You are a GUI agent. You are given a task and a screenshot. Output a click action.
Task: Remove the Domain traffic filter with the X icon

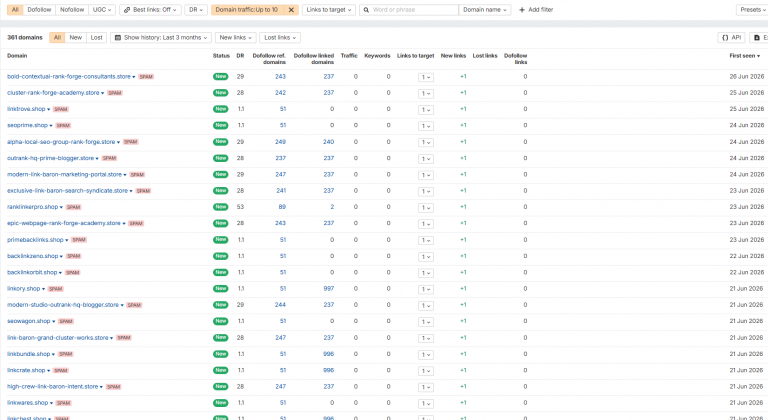click(x=291, y=10)
